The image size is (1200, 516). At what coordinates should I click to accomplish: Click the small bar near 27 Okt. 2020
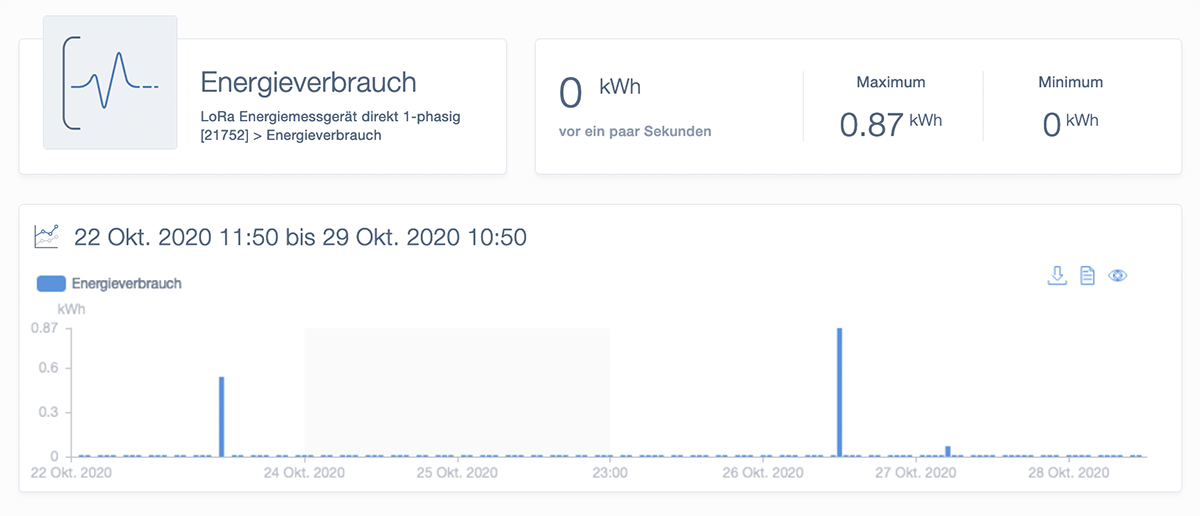948,451
